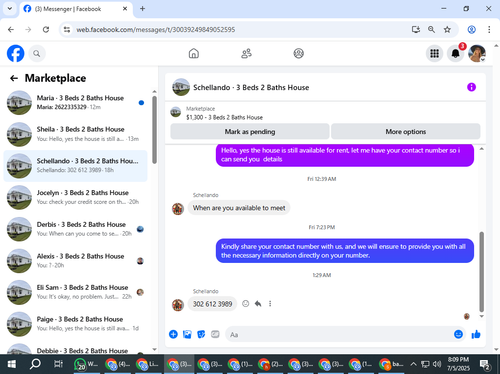Screen dimensions: 500x374
Task: Reload the page with refresh icon
Action: pyautogui.click(x=46, y=30)
